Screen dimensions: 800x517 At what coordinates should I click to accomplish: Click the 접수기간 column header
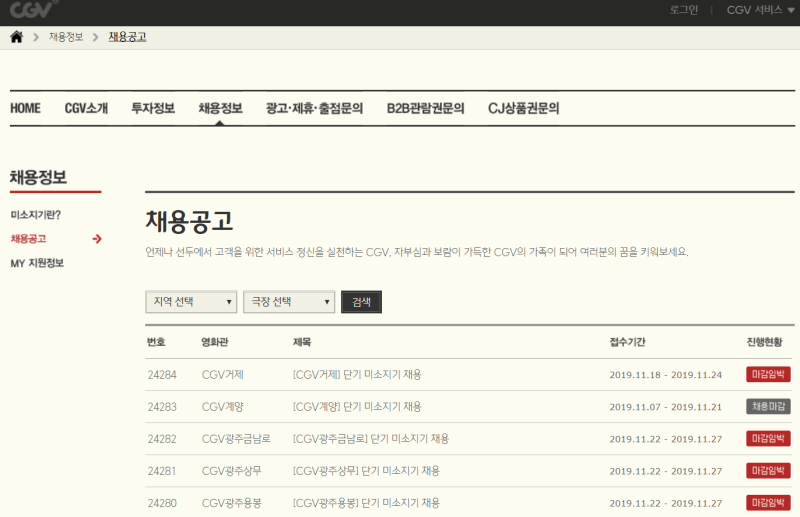(x=628, y=342)
